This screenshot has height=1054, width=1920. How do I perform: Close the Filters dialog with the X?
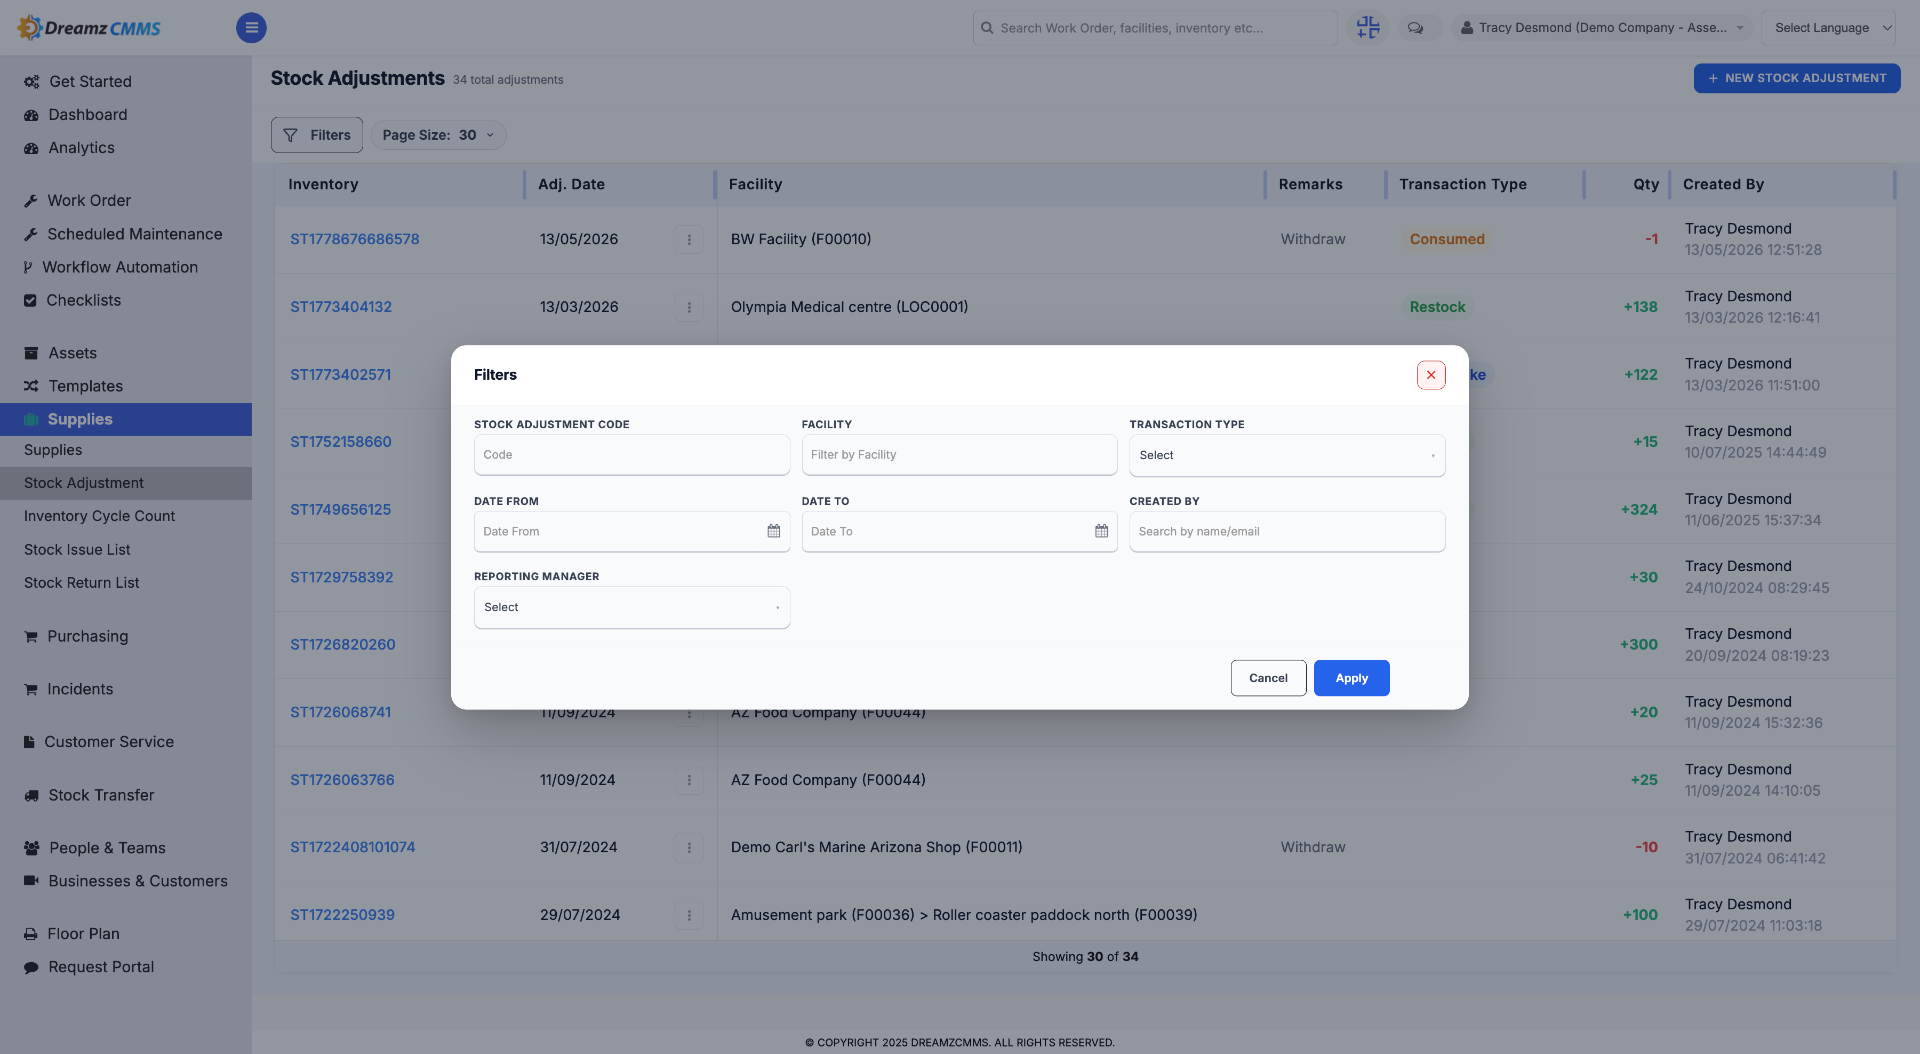click(1431, 375)
